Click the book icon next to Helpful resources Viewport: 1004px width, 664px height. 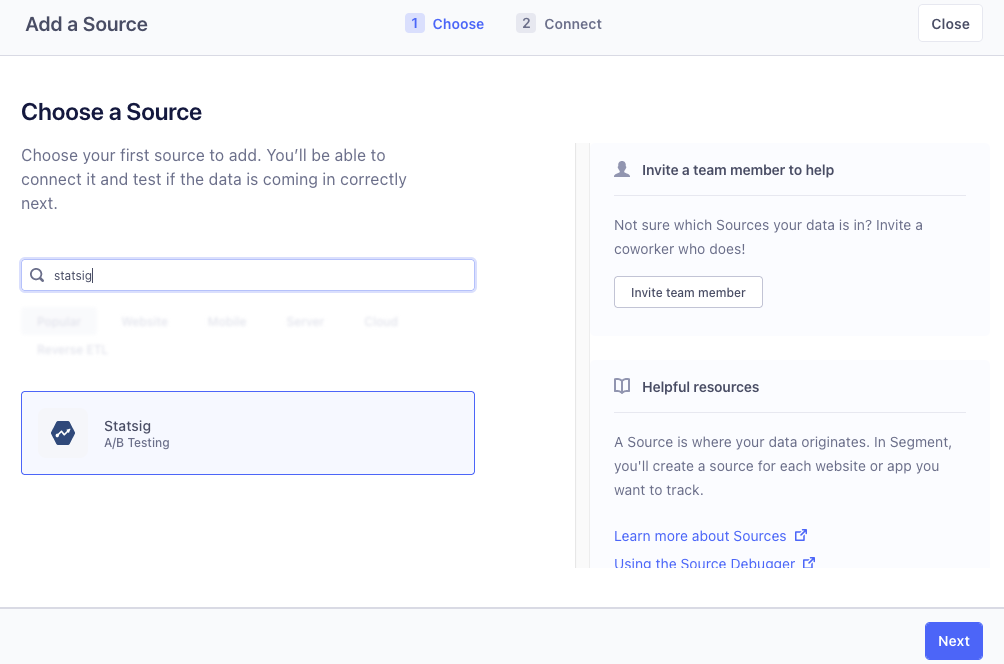(x=622, y=386)
